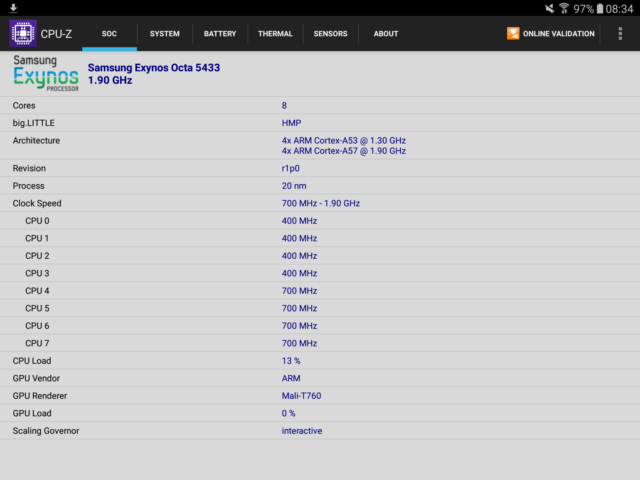640x480 pixels.
Task: Open the THERMAL tab
Action: 275,33
